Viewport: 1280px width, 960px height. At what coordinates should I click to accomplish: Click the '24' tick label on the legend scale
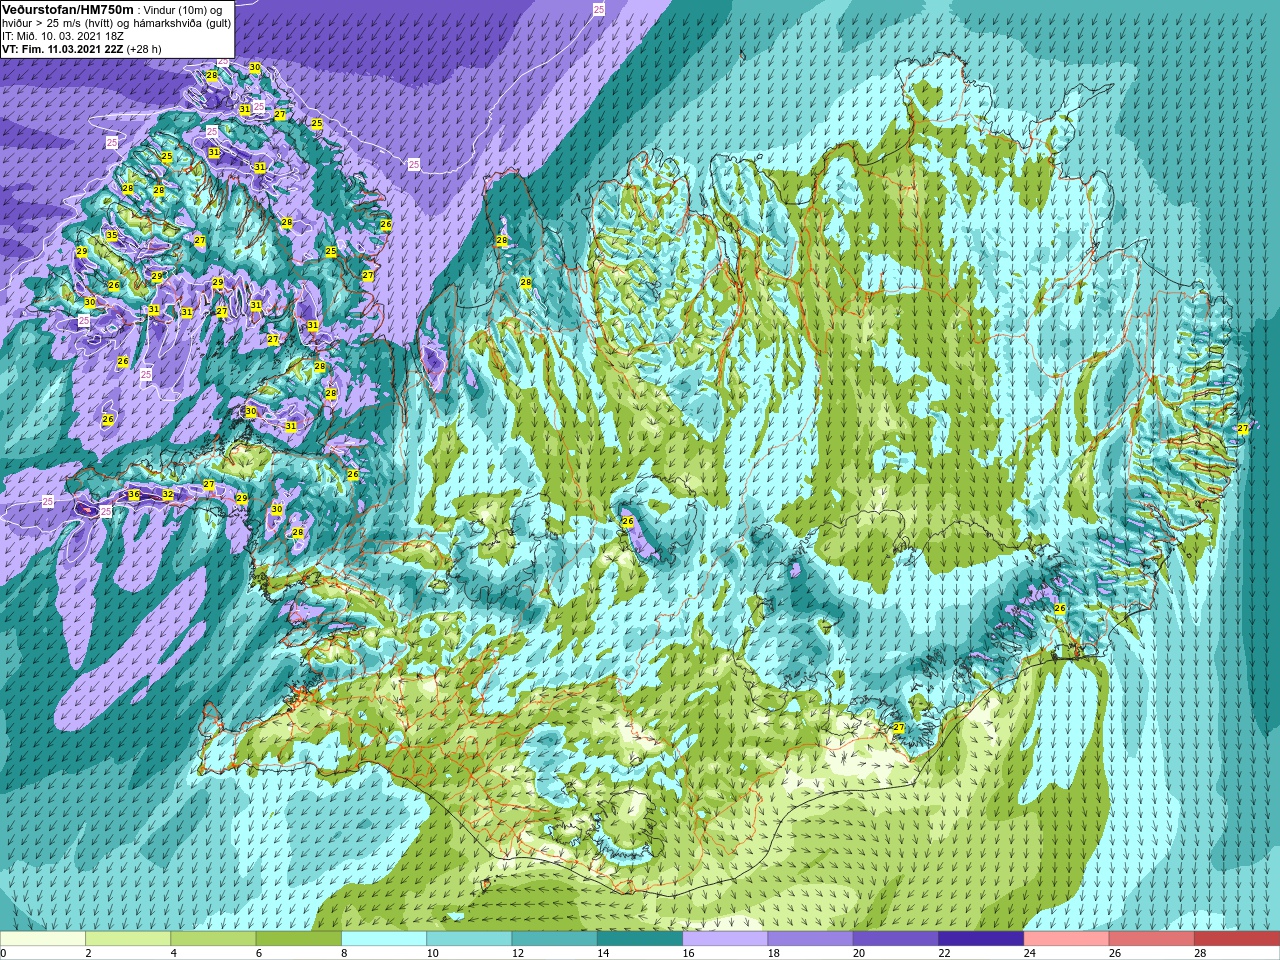(x=1030, y=953)
